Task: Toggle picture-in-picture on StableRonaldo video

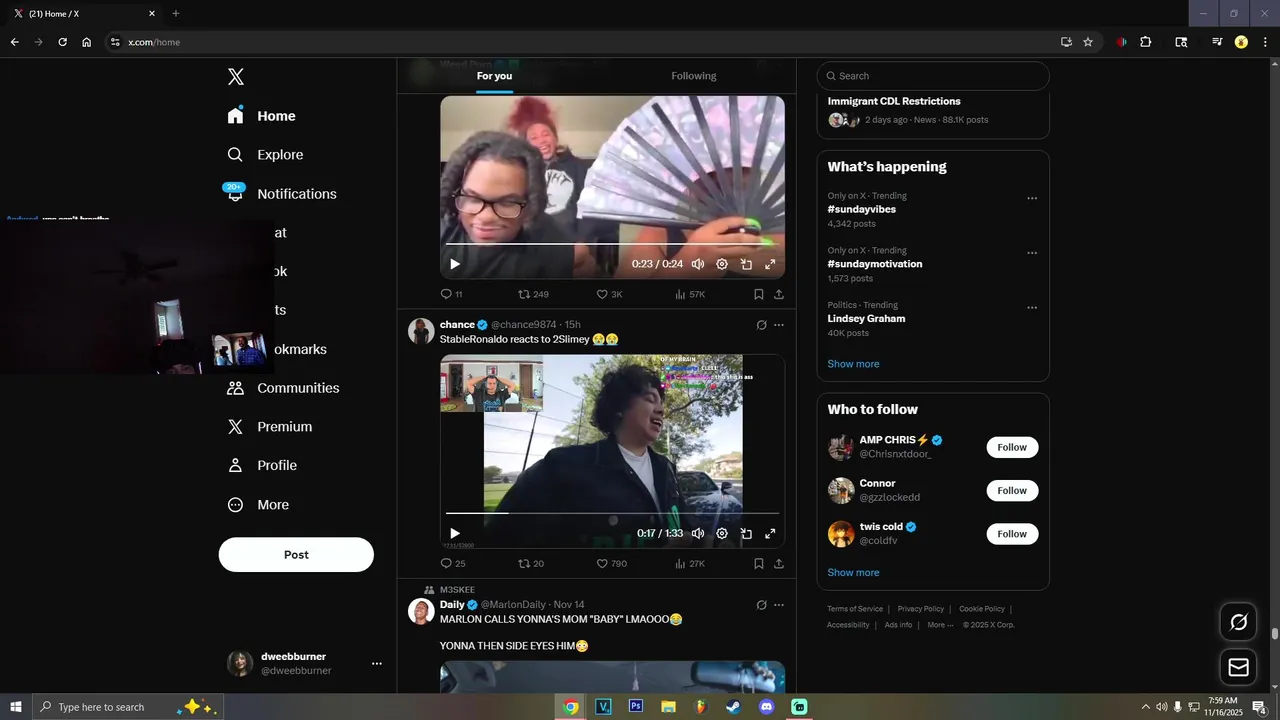Action: click(x=746, y=534)
